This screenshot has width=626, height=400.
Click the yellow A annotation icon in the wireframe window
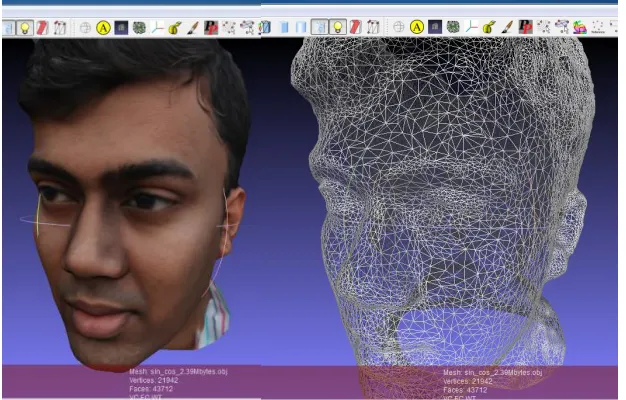(x=417, y=27)
